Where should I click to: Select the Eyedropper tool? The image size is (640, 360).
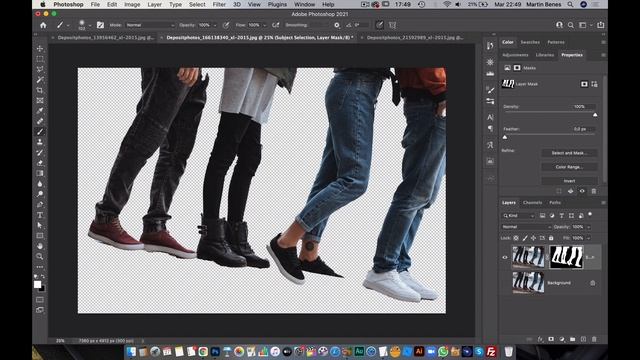tap(40, 111)
